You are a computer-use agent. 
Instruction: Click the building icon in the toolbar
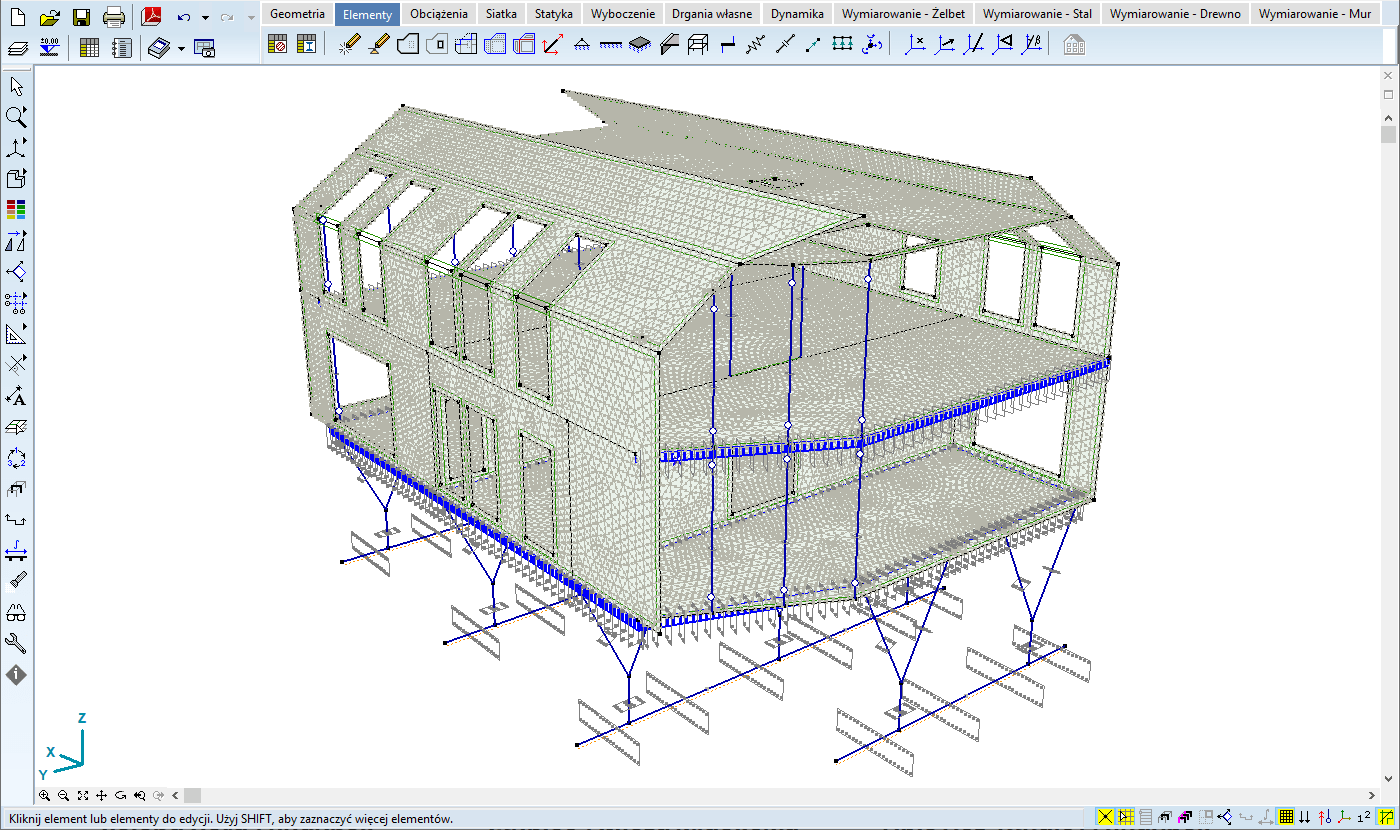coord(1074,45)
